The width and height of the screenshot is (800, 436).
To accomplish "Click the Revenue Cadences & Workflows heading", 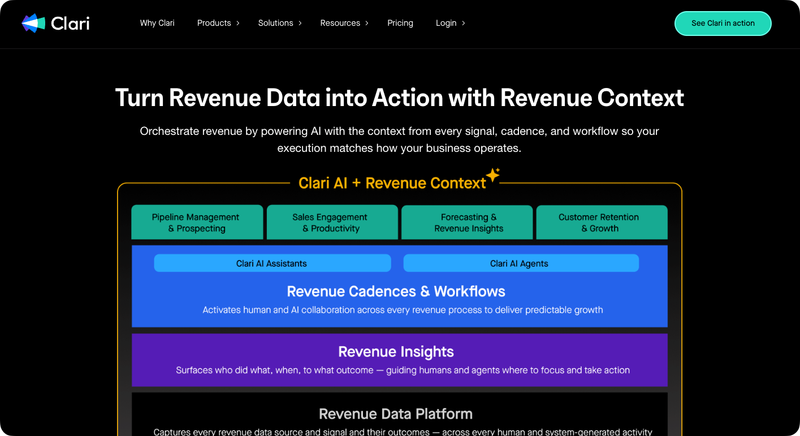I will click(x=396, y=291).
